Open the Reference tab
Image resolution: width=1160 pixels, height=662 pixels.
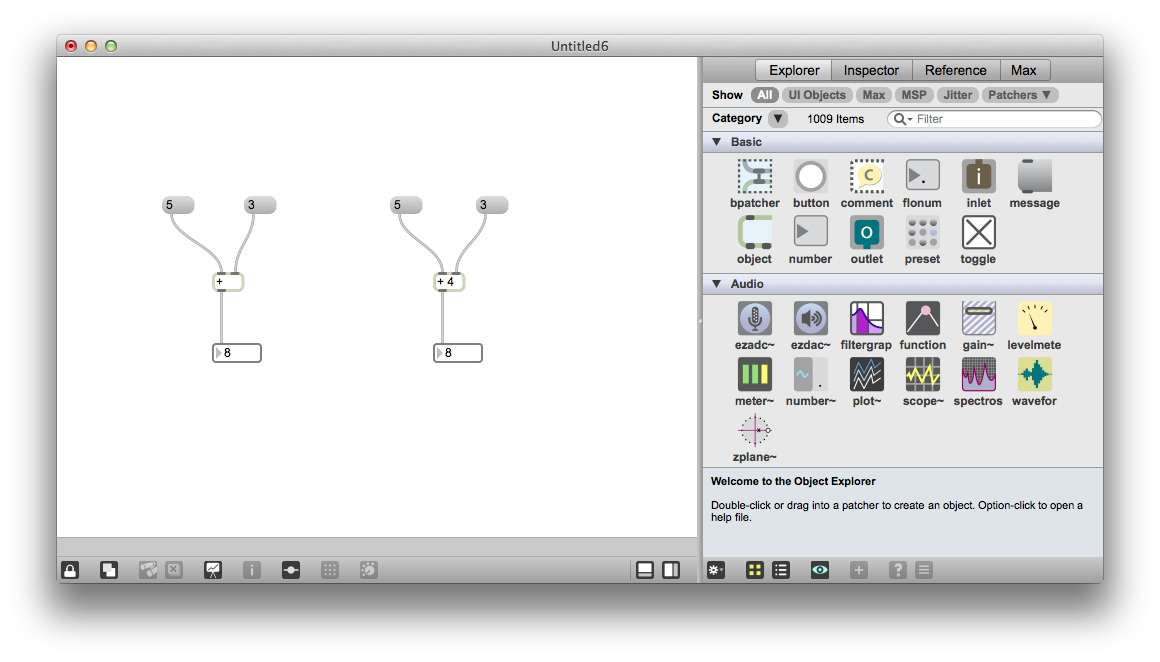[956, 70]
